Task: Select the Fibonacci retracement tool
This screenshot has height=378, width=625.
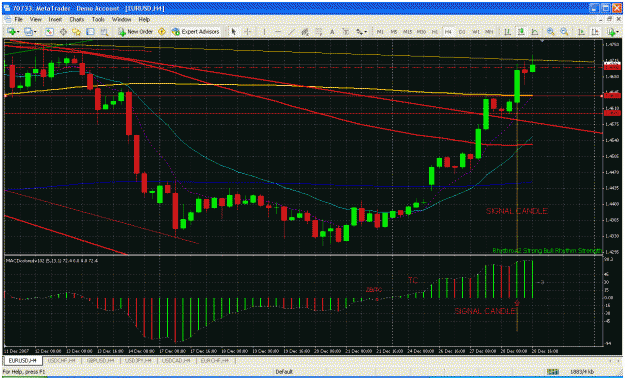Action: click(319, 32)
